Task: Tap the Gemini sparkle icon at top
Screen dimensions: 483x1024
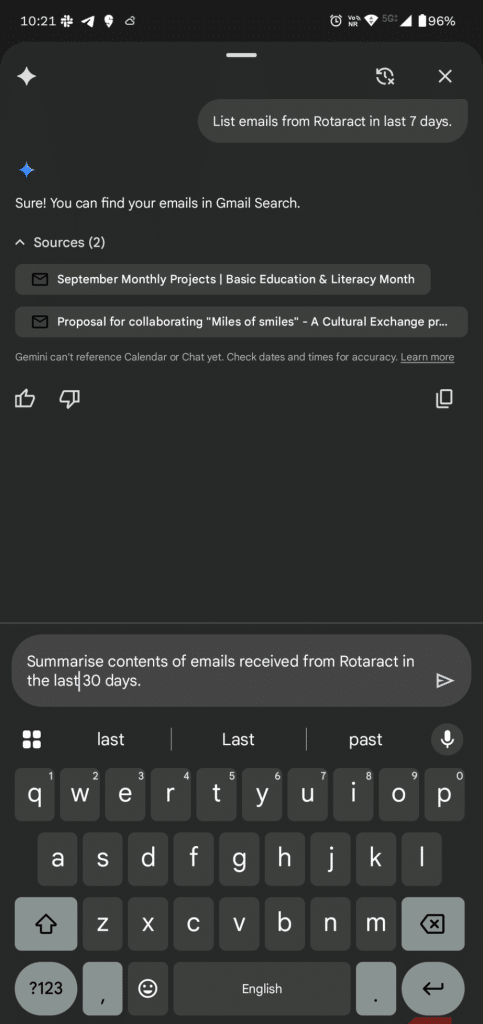Action: click(x=27, y=76)
